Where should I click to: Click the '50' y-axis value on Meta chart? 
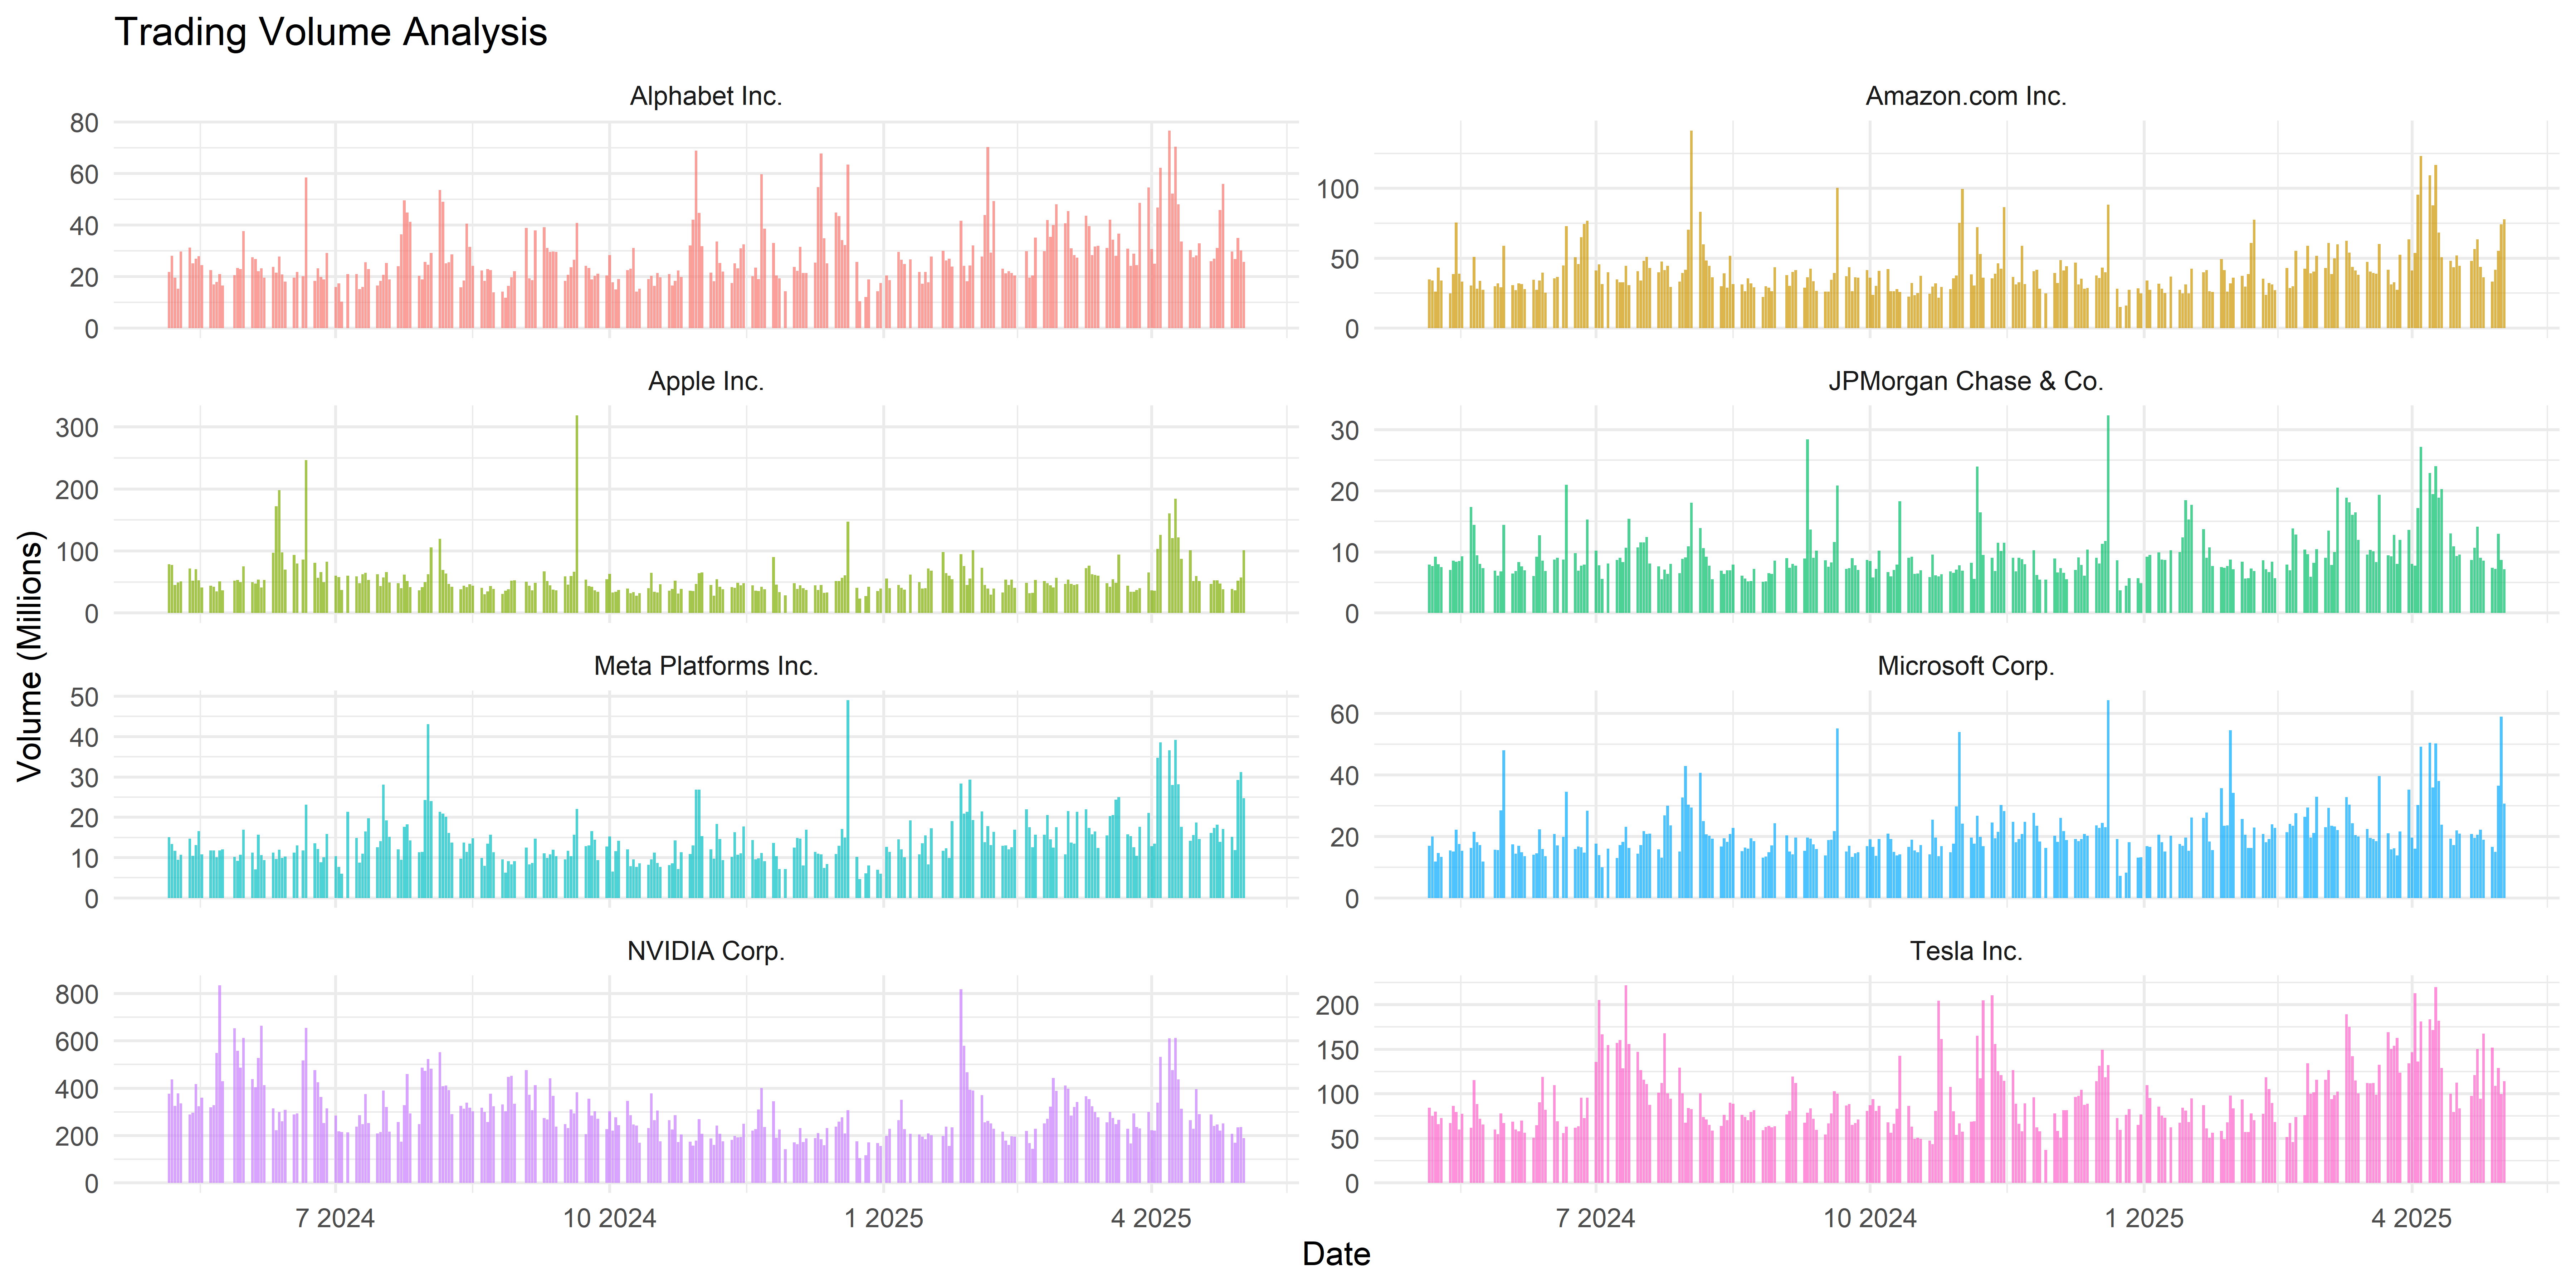[84, 697]
